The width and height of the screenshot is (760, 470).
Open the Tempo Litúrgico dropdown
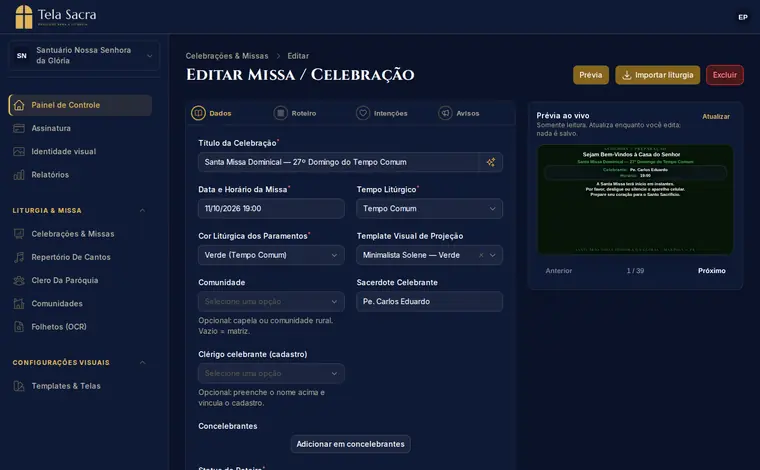point(429,209)
